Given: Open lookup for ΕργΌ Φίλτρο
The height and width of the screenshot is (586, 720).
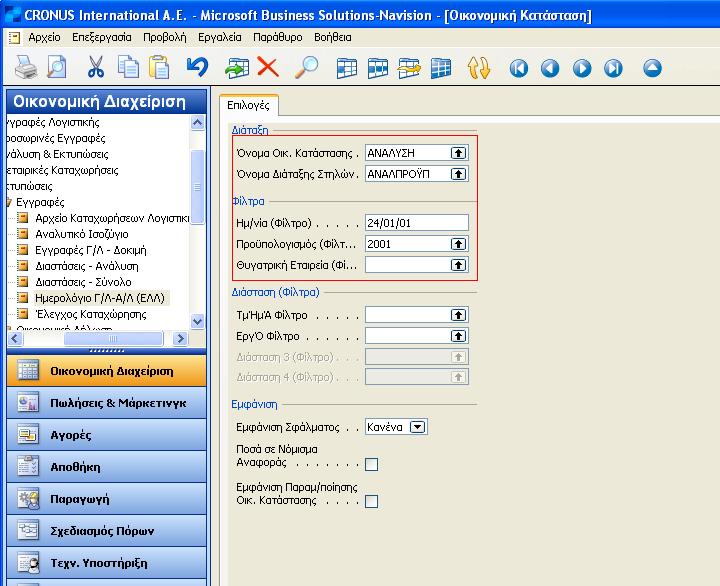Looking at the screenshot, I should pyautogui.click(x=458, y=336).
